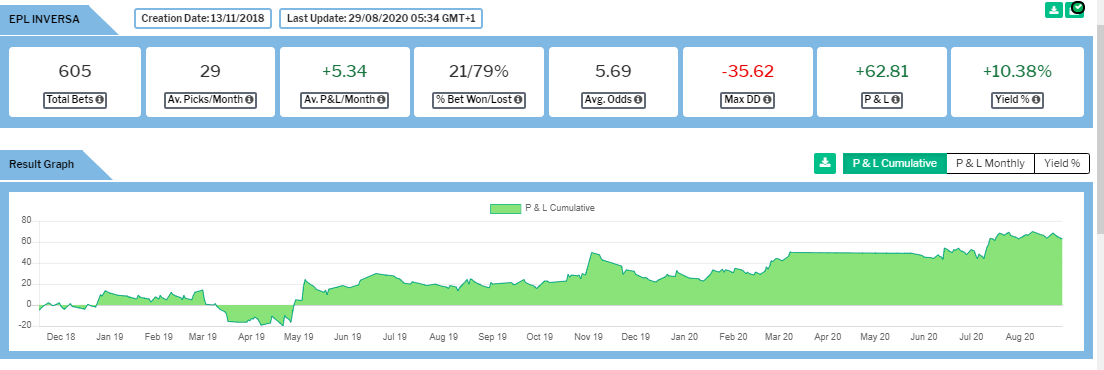The height and width of the screenshot is (370, 1104).
Task: Select the P & L Cumulative tab
Action: pos(895,163)
